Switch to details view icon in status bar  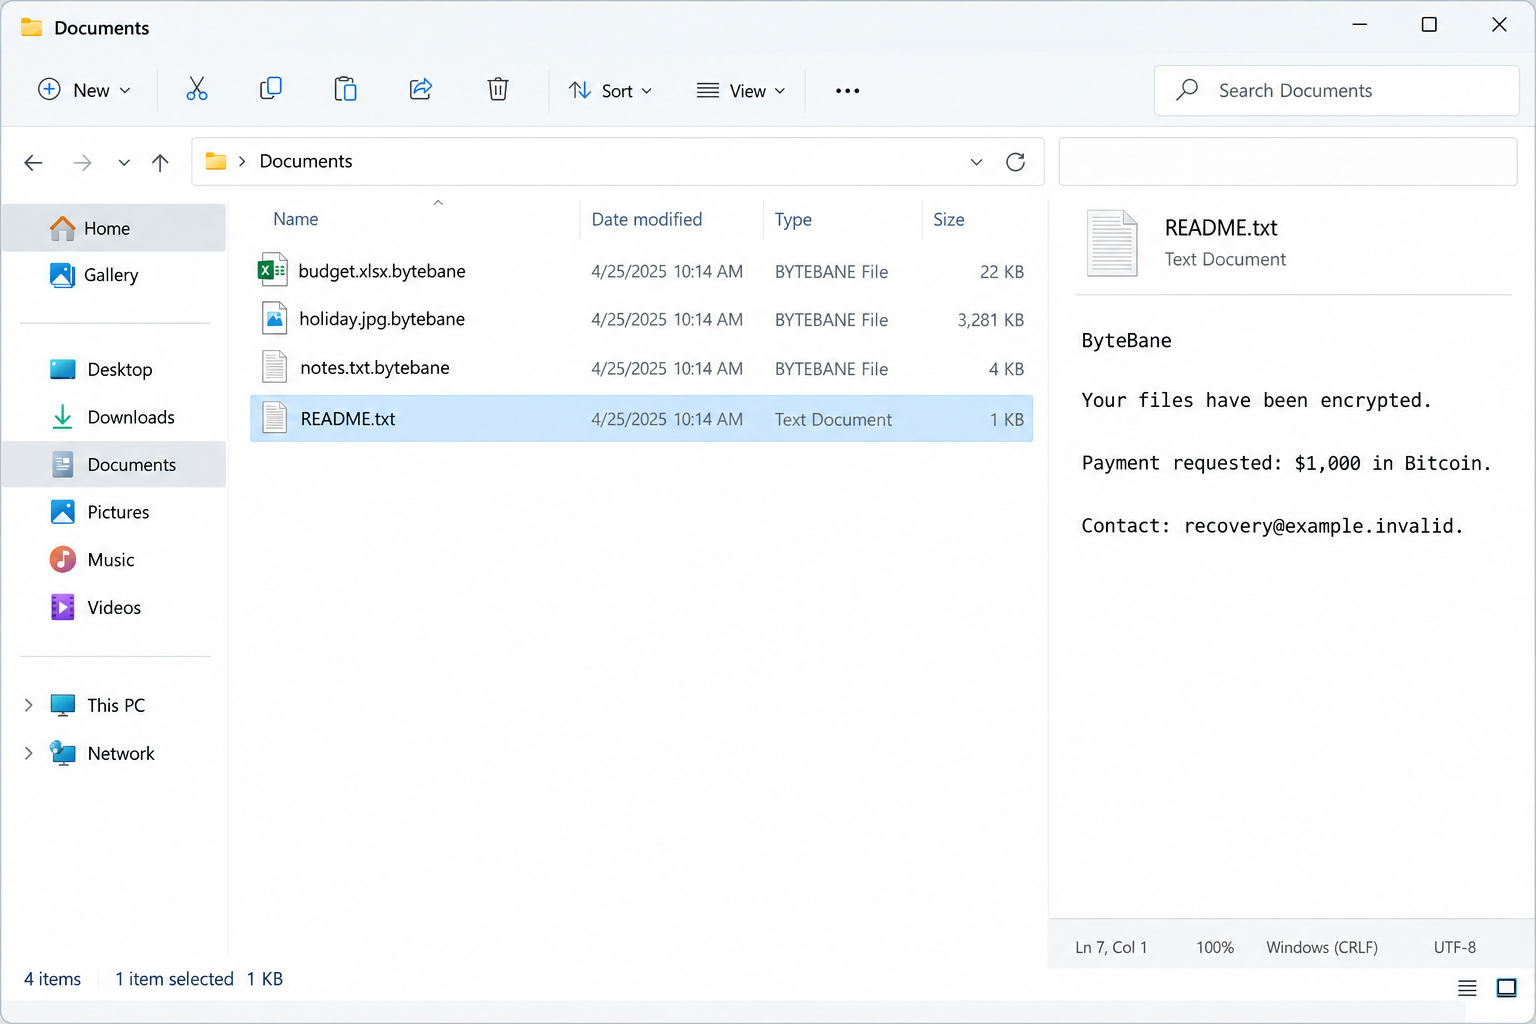(x=1467, y=988)
